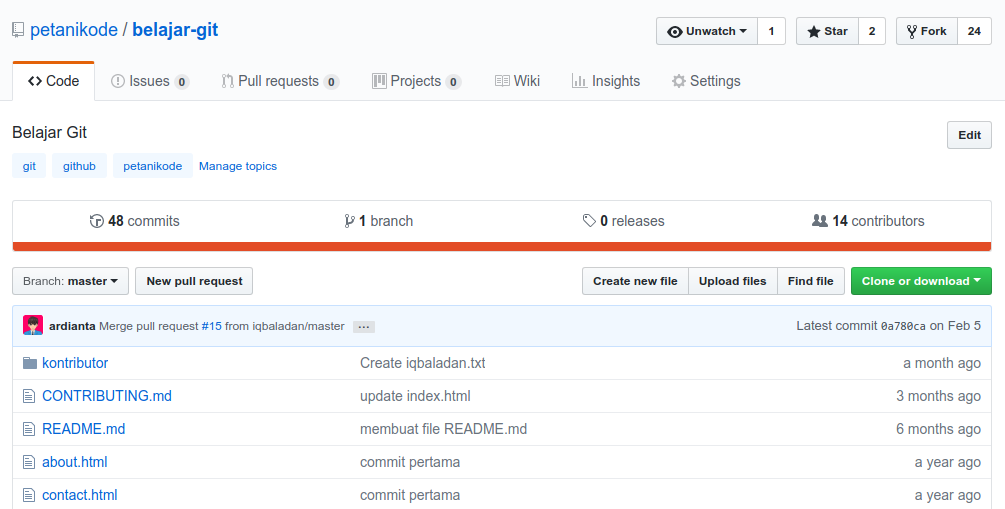View the 0 releases link
1005x509 pixels.
click(x=624, y=221)
